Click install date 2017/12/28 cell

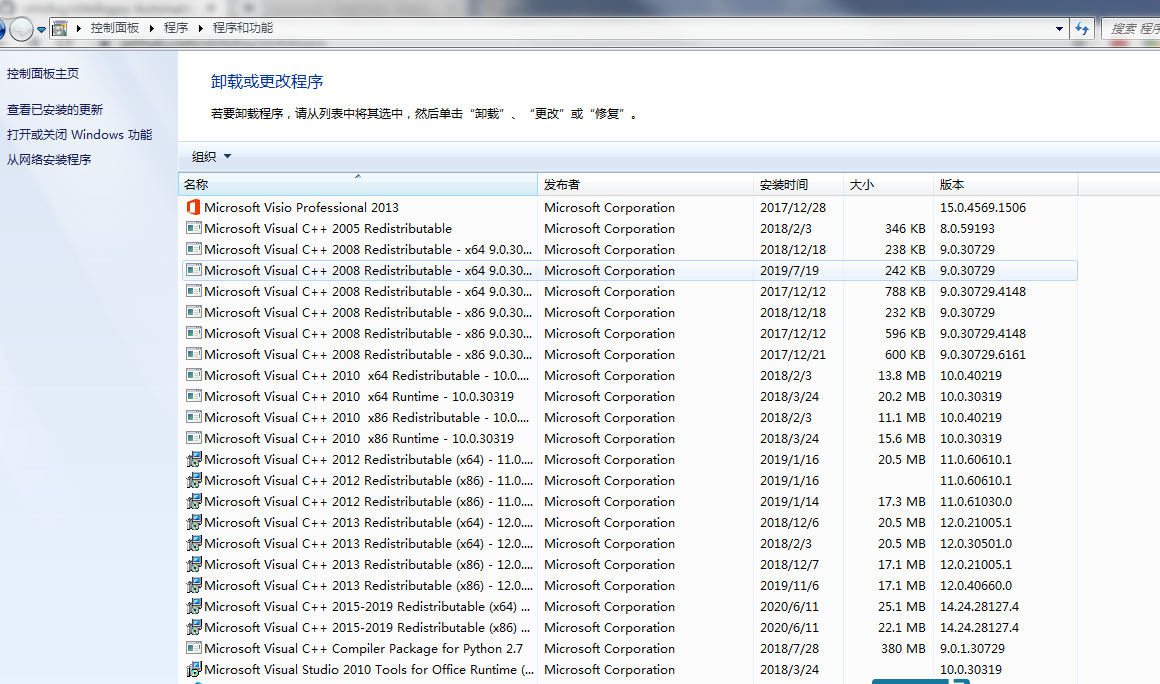coord(792,208)
